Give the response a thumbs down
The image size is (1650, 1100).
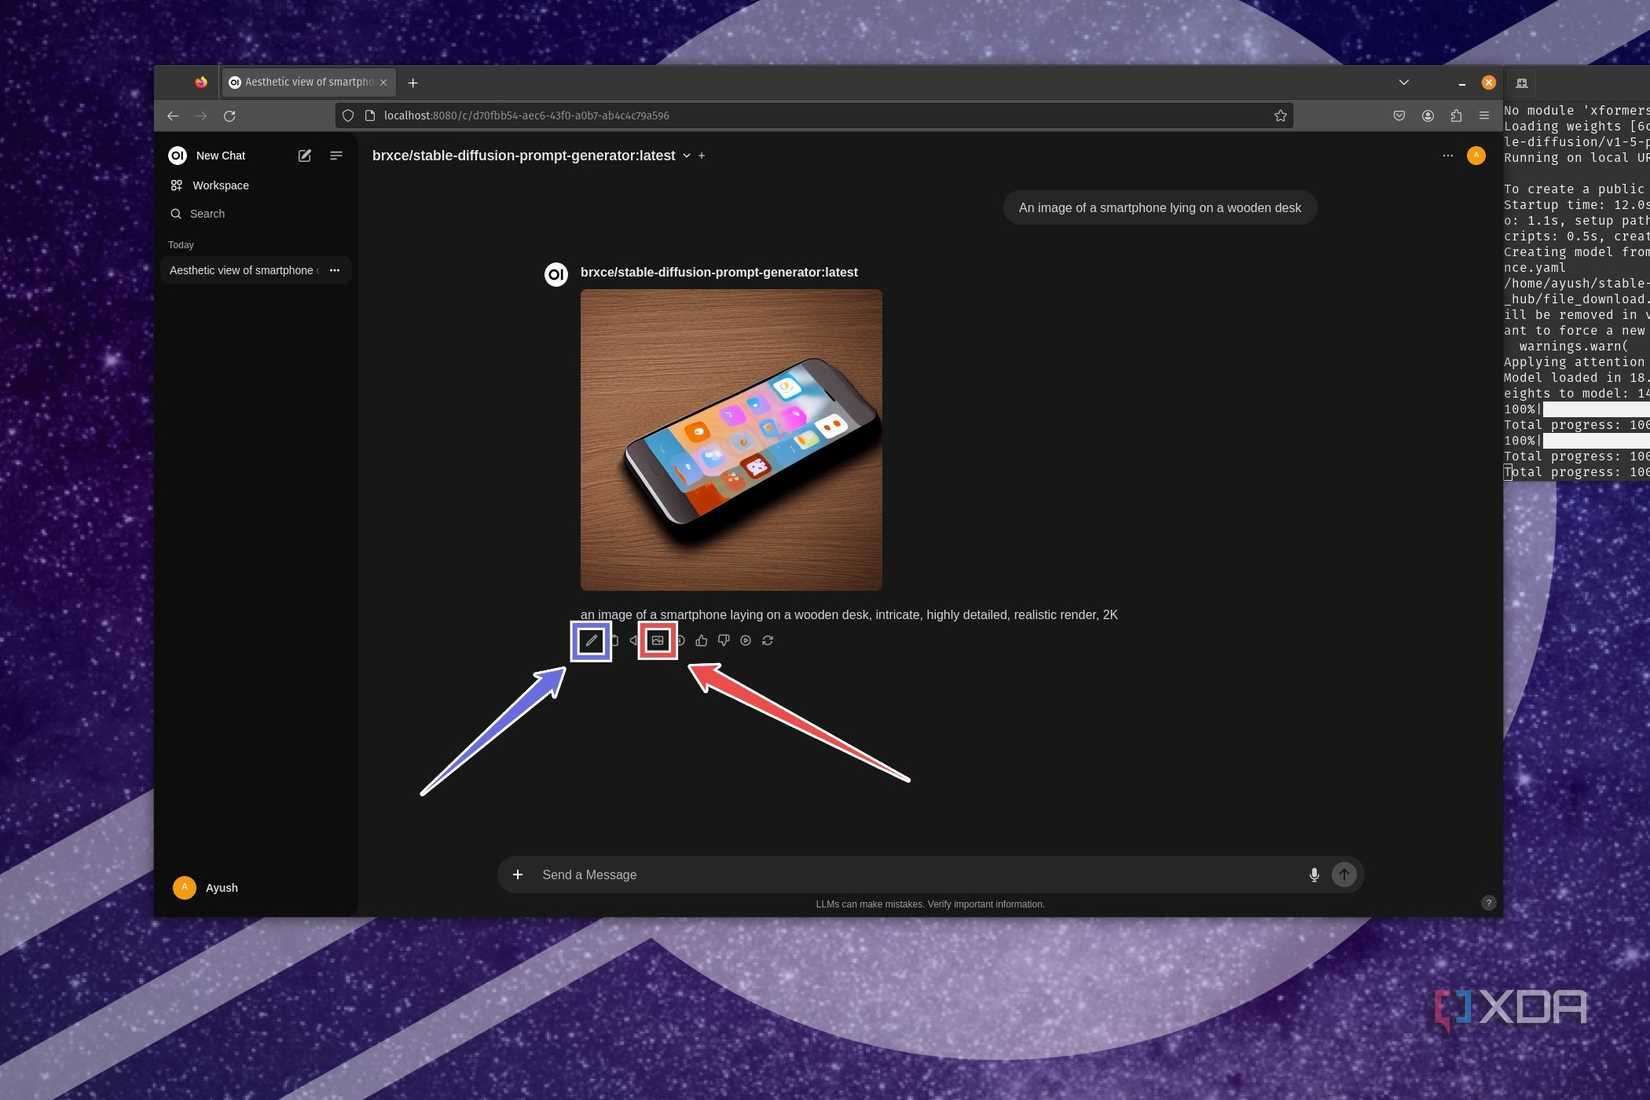tap(723, 641)
